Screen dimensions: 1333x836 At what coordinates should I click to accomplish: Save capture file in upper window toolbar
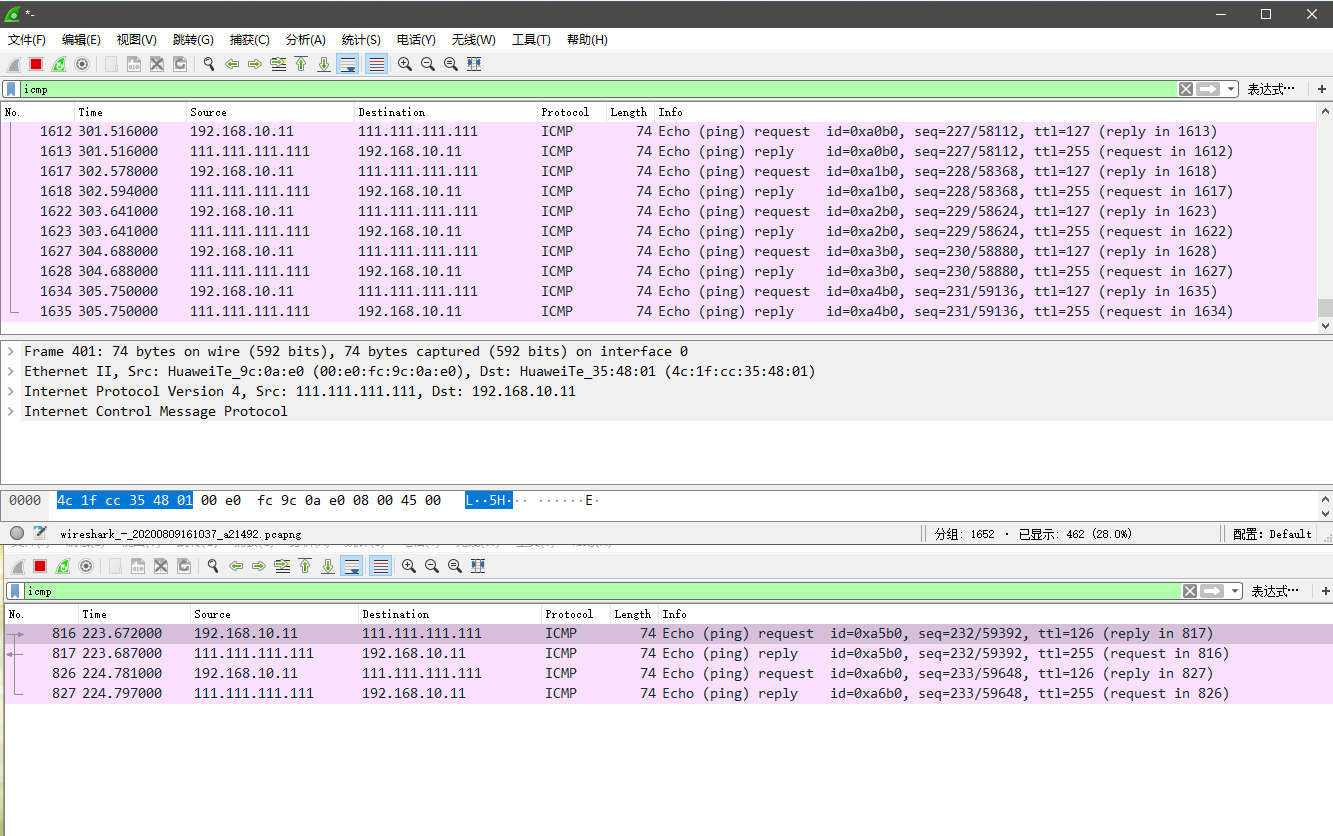[x=134, y=64]
